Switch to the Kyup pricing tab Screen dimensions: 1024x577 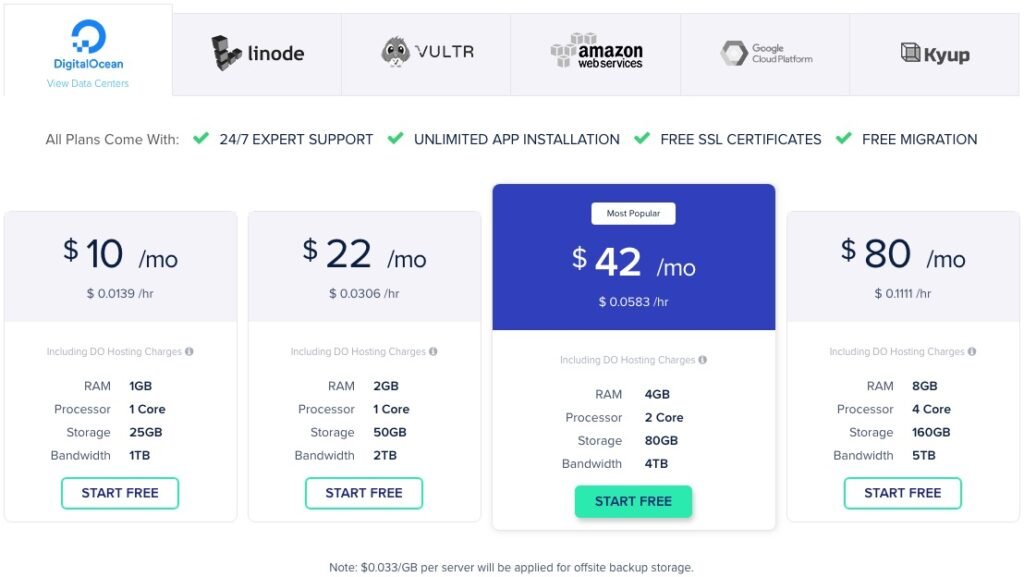[936, 54]
